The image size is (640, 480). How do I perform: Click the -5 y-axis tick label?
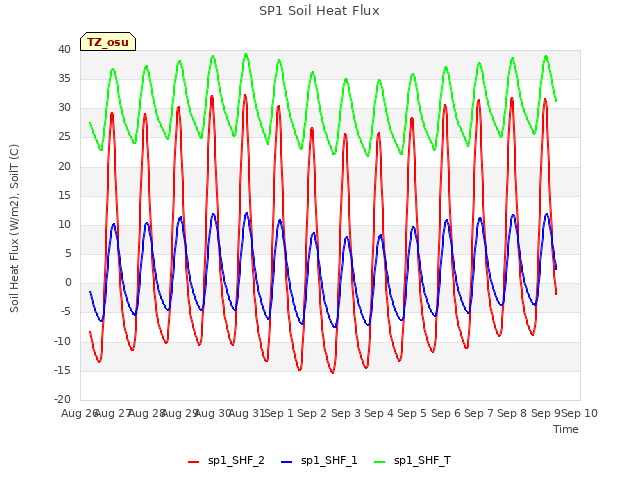[x=66, y=312]
